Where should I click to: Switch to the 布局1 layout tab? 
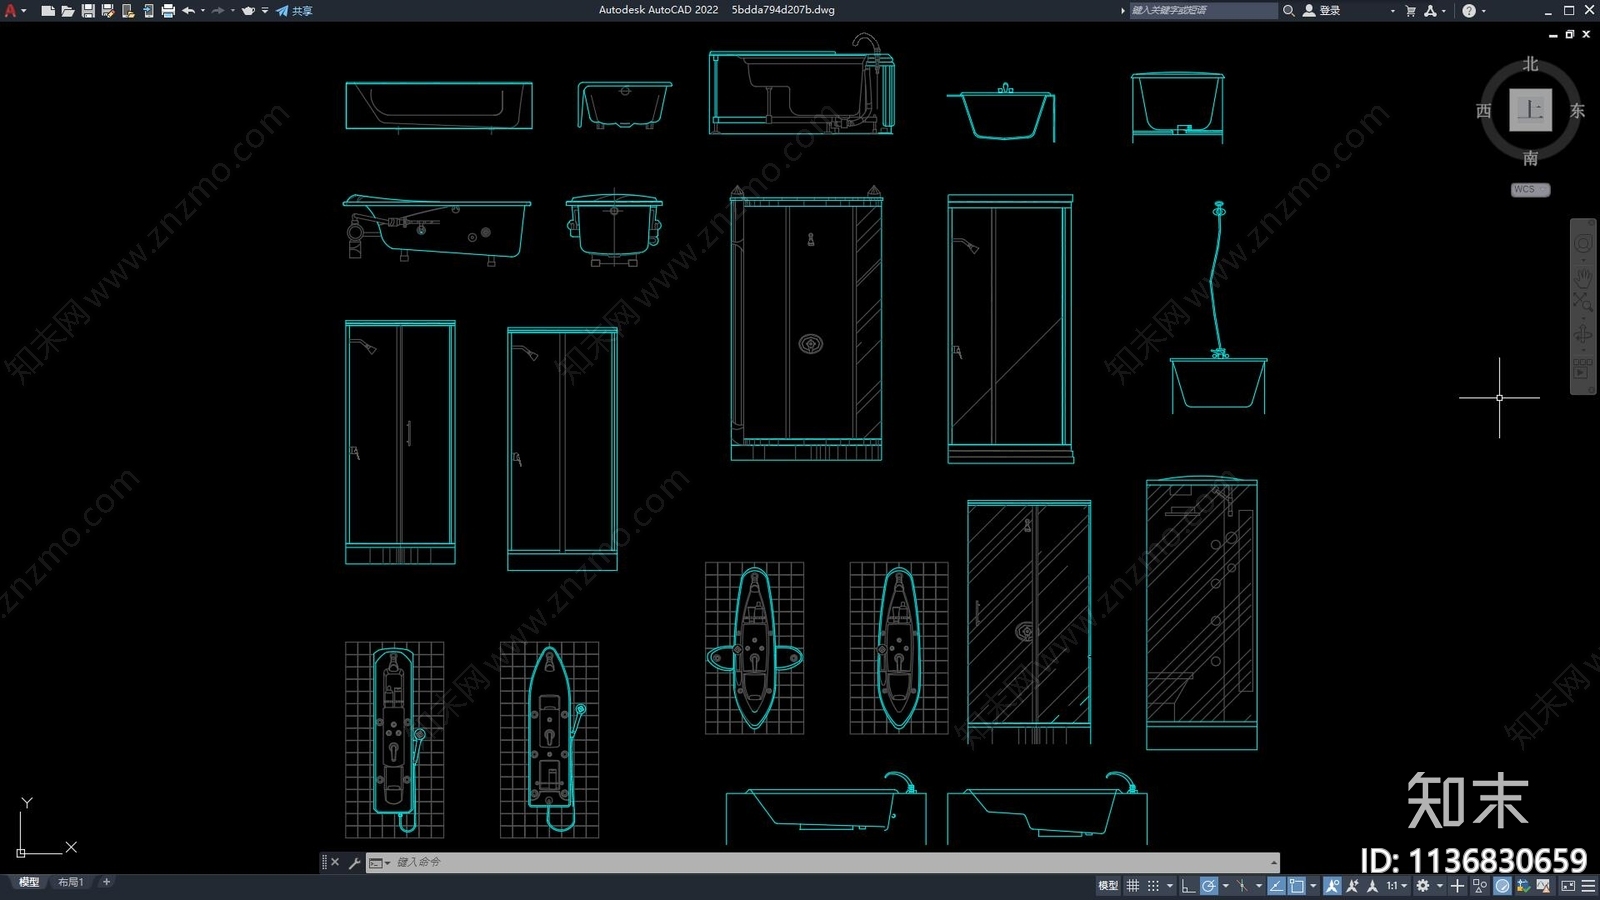click(x=70, y=882)
